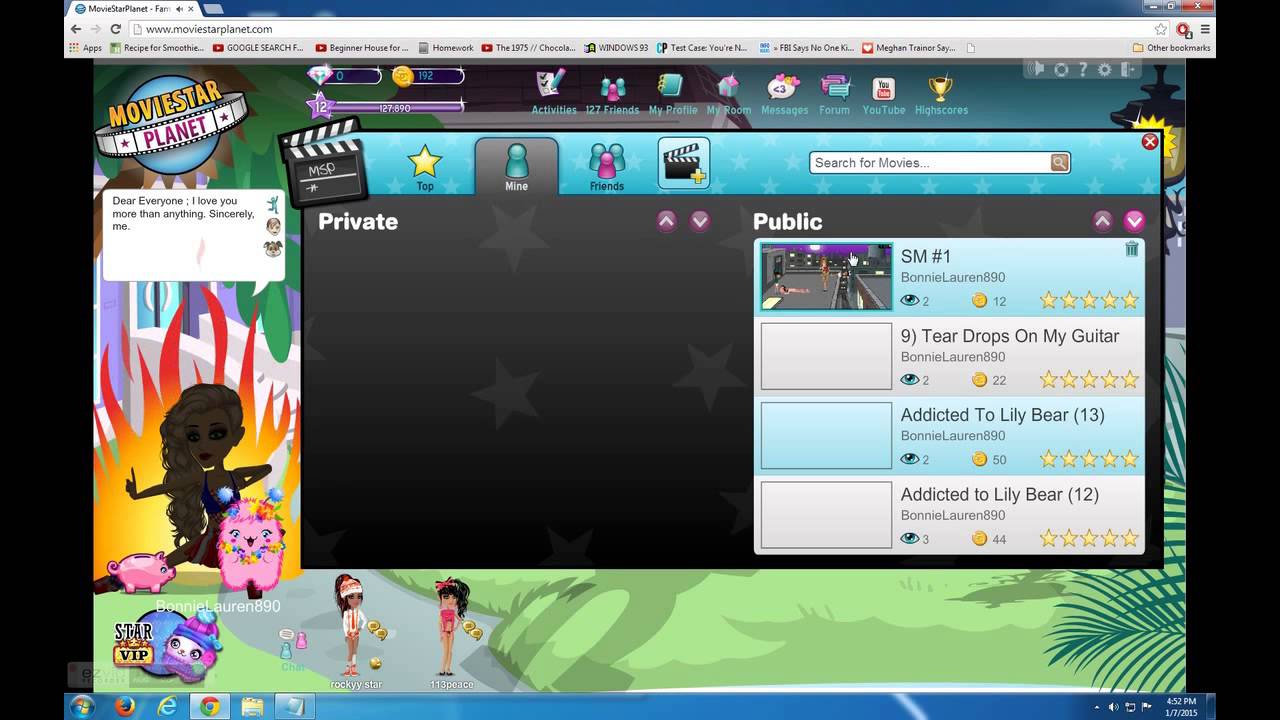Open the Other bookmarks folder
This screenshot has height=720, width=1280.
pyautogui.click(x=1171, y=48)
